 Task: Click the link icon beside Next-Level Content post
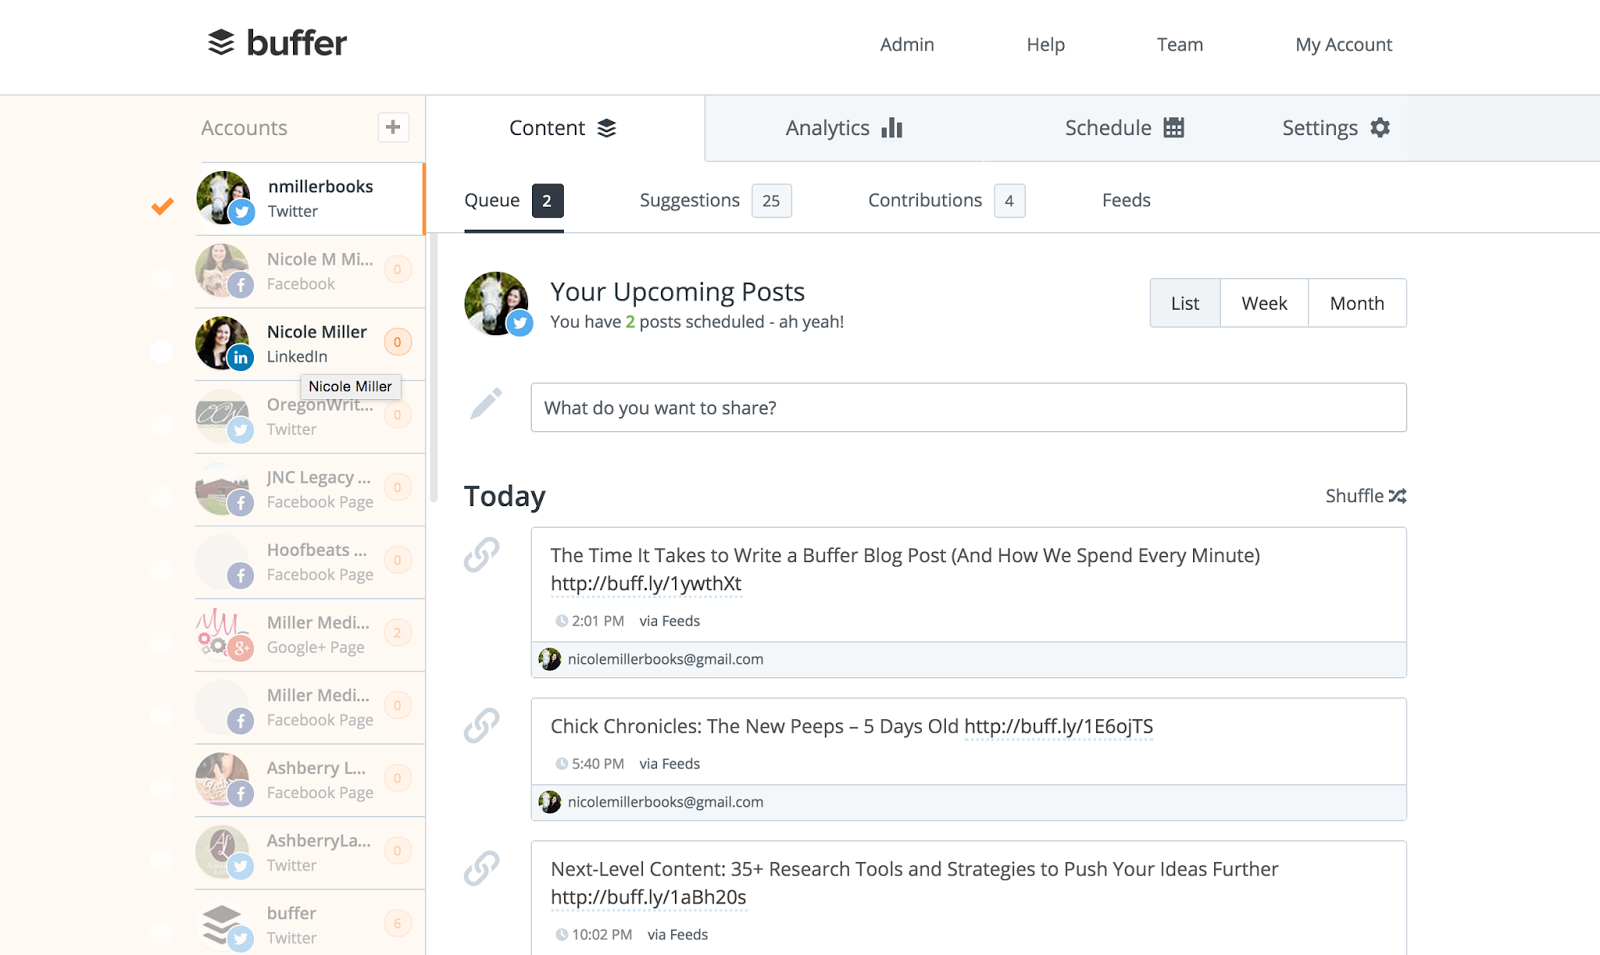coord(482,868)
